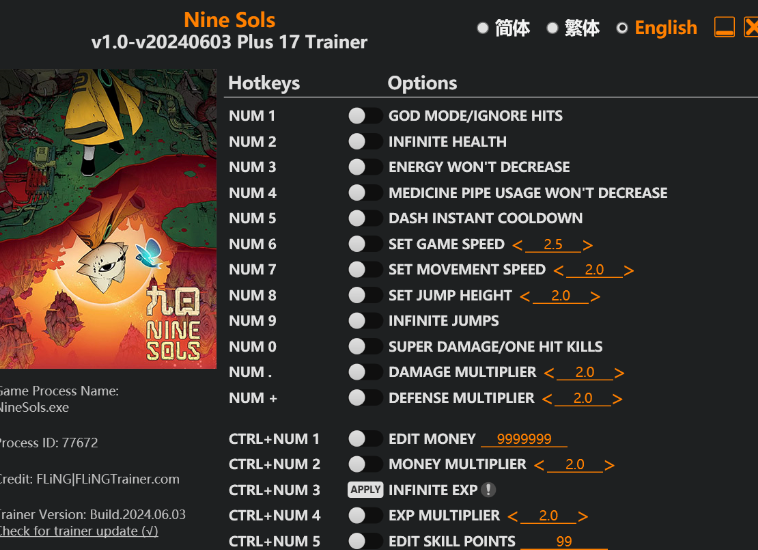Click the defense multiplier value field

(583, 398)
